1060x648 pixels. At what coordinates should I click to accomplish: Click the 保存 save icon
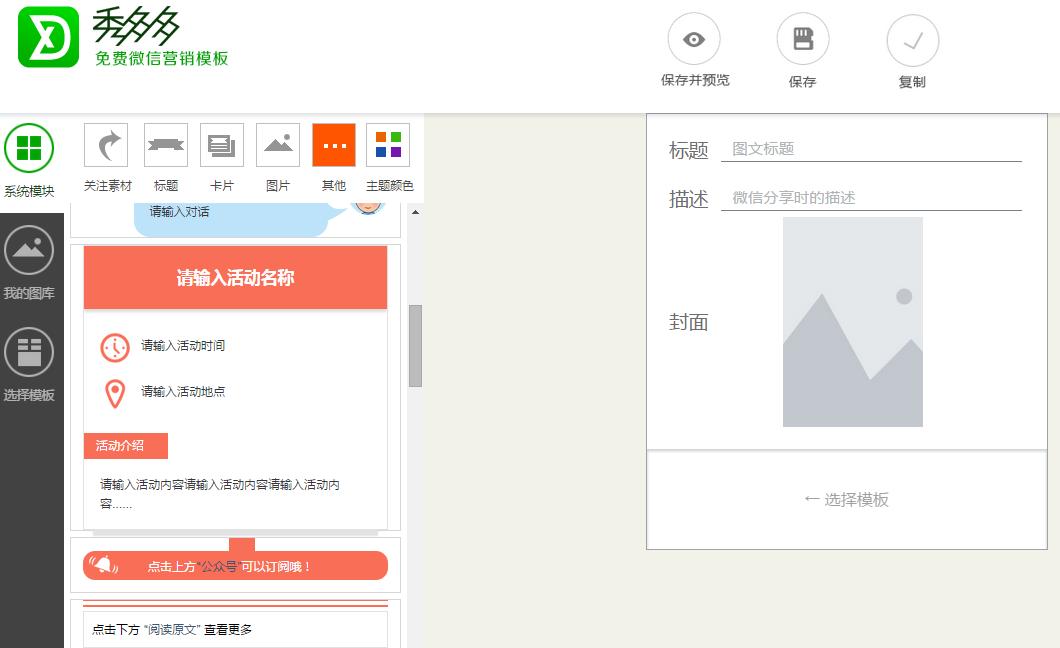(803, 40)
